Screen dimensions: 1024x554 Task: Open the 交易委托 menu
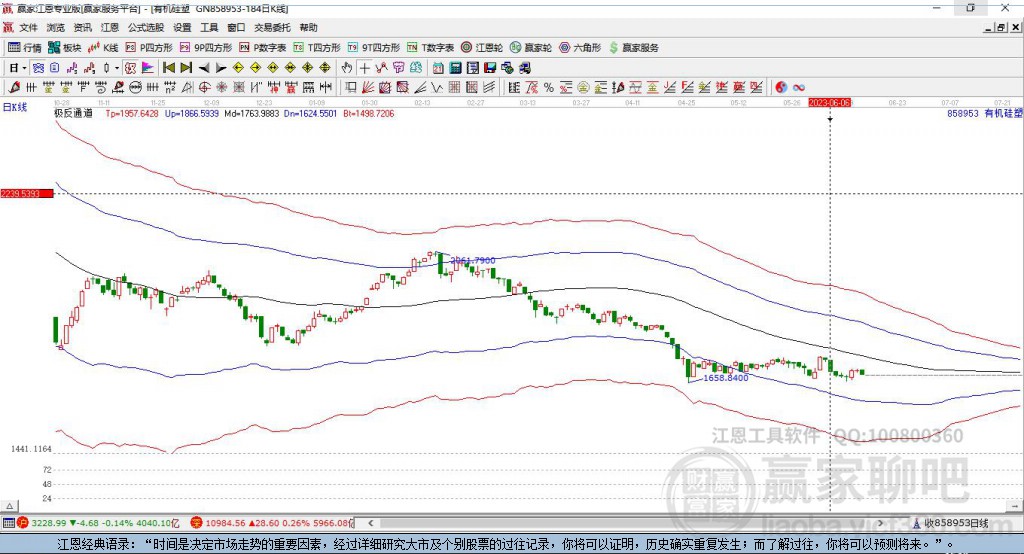(x=272, y=27)
